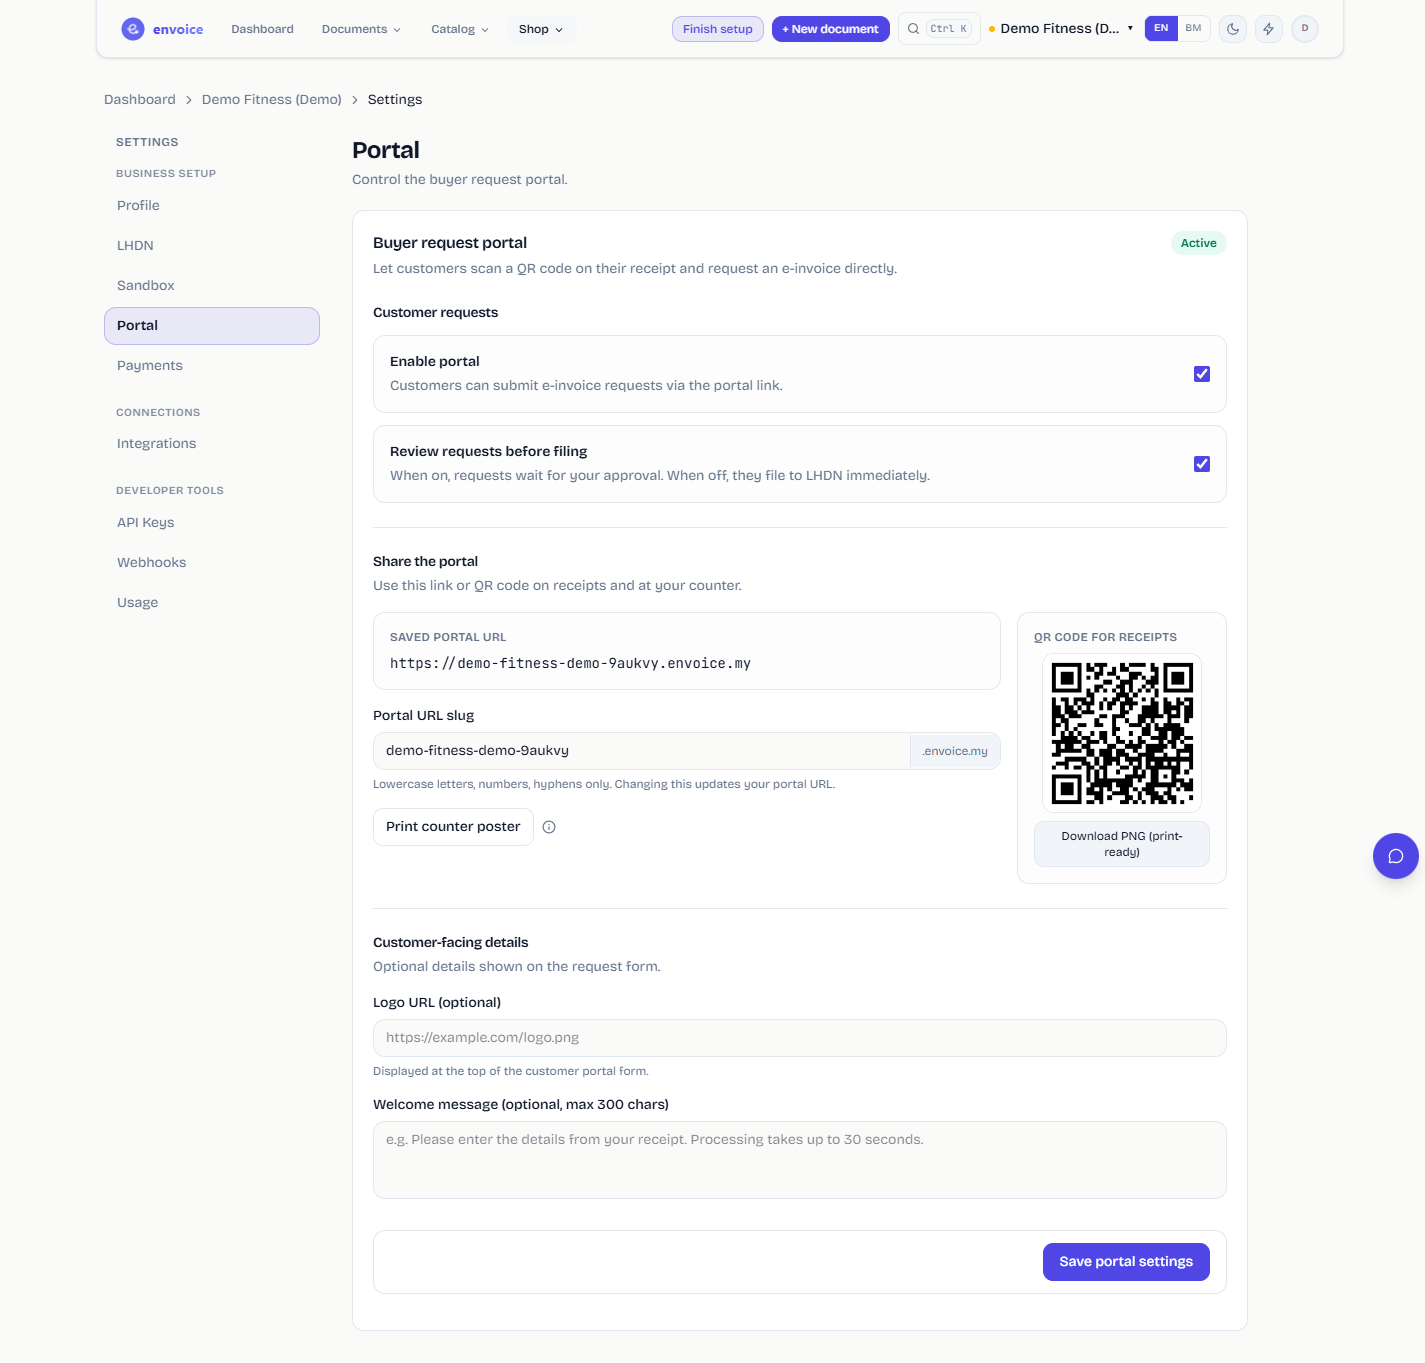Click the Ctrl K search shortcut
1425x1363 pixels.
coord(949,29)
